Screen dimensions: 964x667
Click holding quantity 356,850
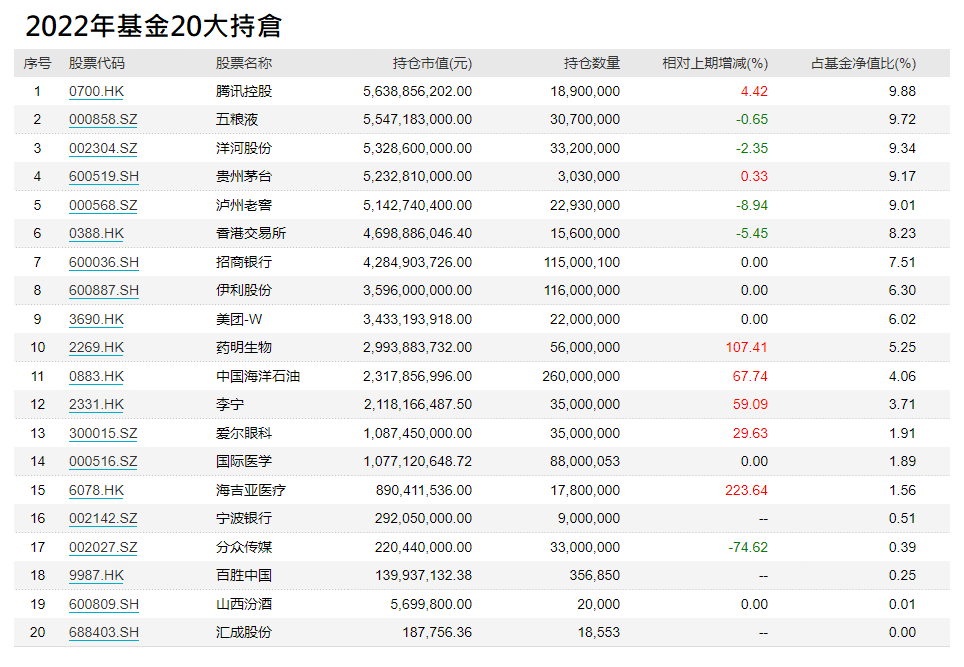coord(595,575)
